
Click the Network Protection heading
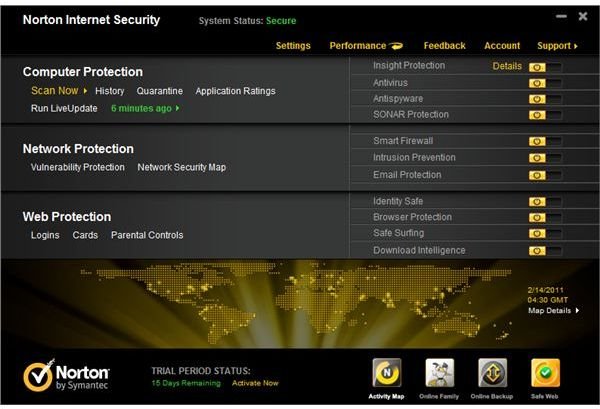(78, 149)
